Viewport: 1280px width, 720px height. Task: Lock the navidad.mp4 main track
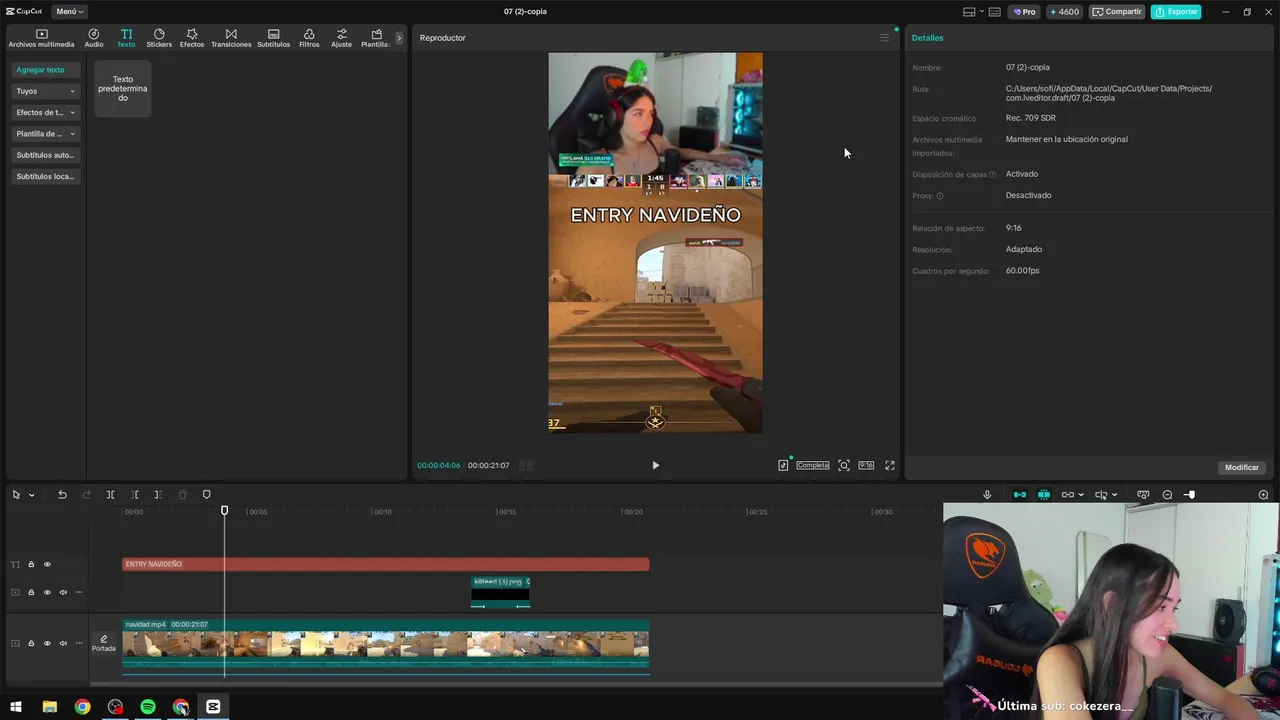[x=31, y=643]
